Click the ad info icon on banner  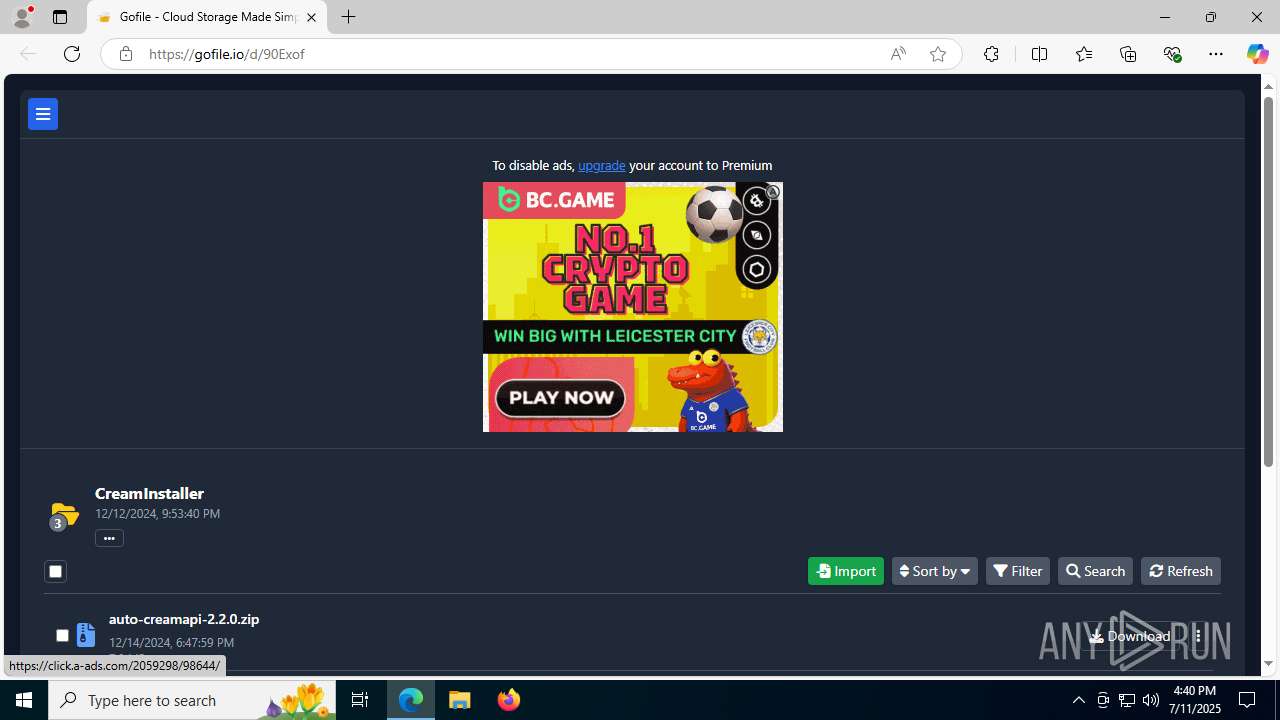tap(773, 191)
